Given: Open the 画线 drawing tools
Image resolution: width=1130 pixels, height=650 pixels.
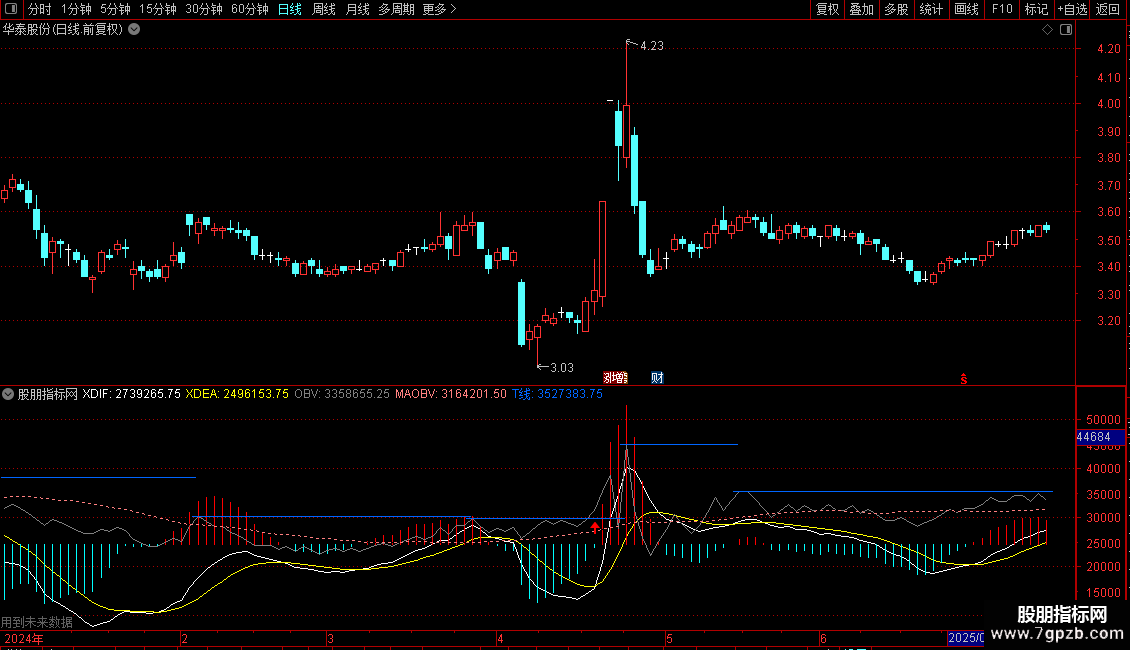Looking at the screenshot, I should coord(966,9).
